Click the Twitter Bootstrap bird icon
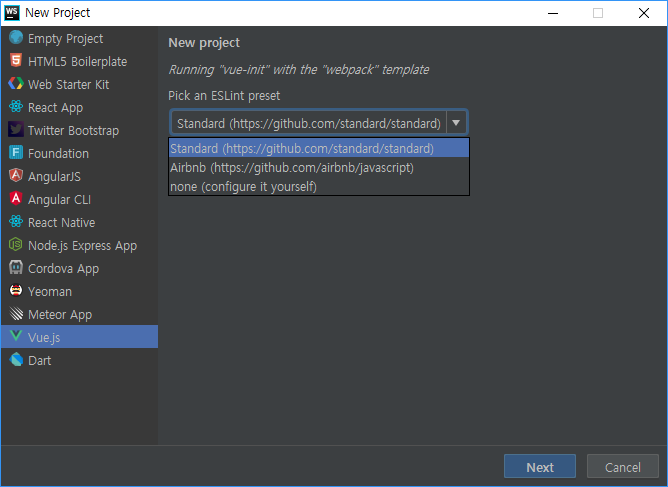 point(16,130)
